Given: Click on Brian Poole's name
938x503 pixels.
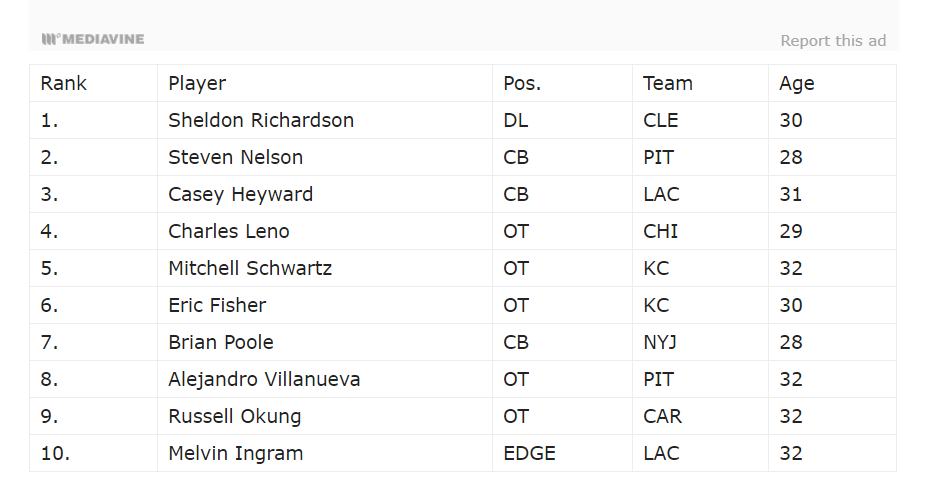Looking at the screenshot, I should (221, 342).
